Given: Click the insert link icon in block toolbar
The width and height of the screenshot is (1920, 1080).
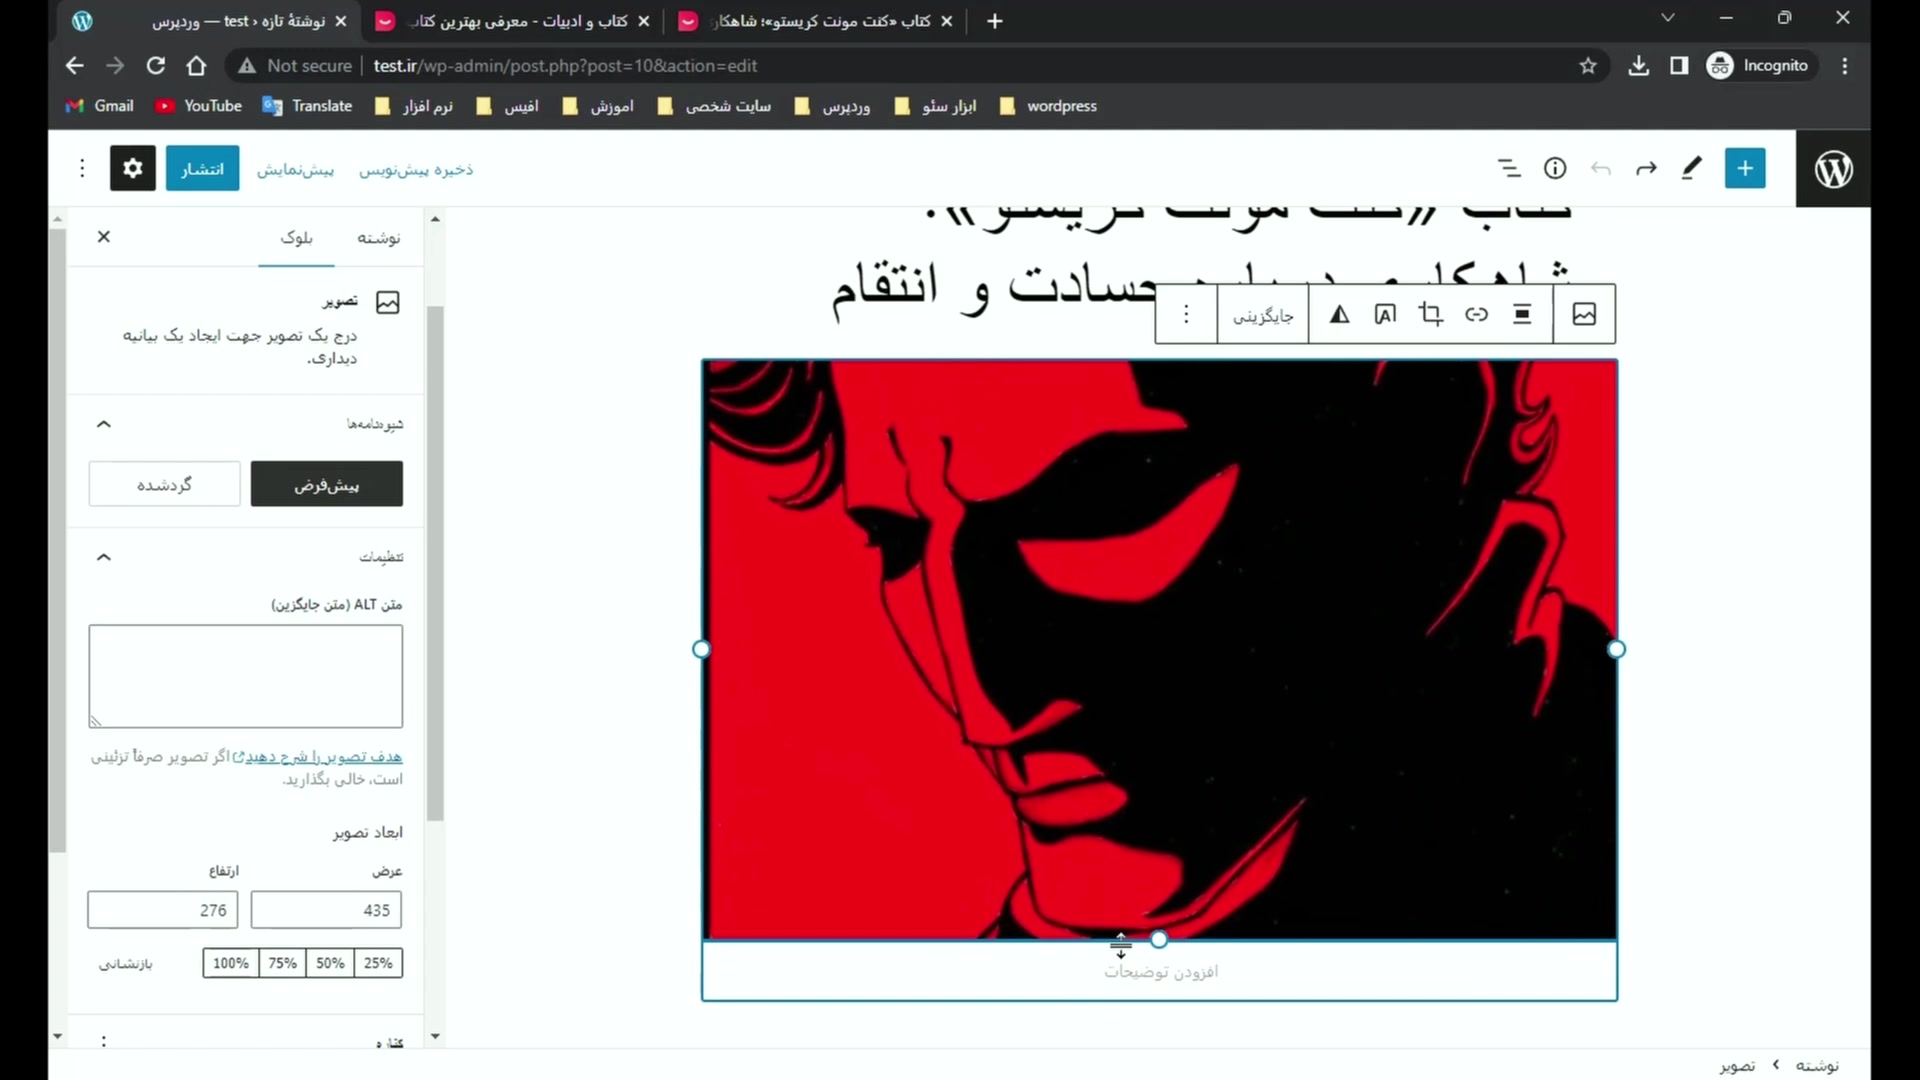Looking at the screenshot, I should (1476, 314).
